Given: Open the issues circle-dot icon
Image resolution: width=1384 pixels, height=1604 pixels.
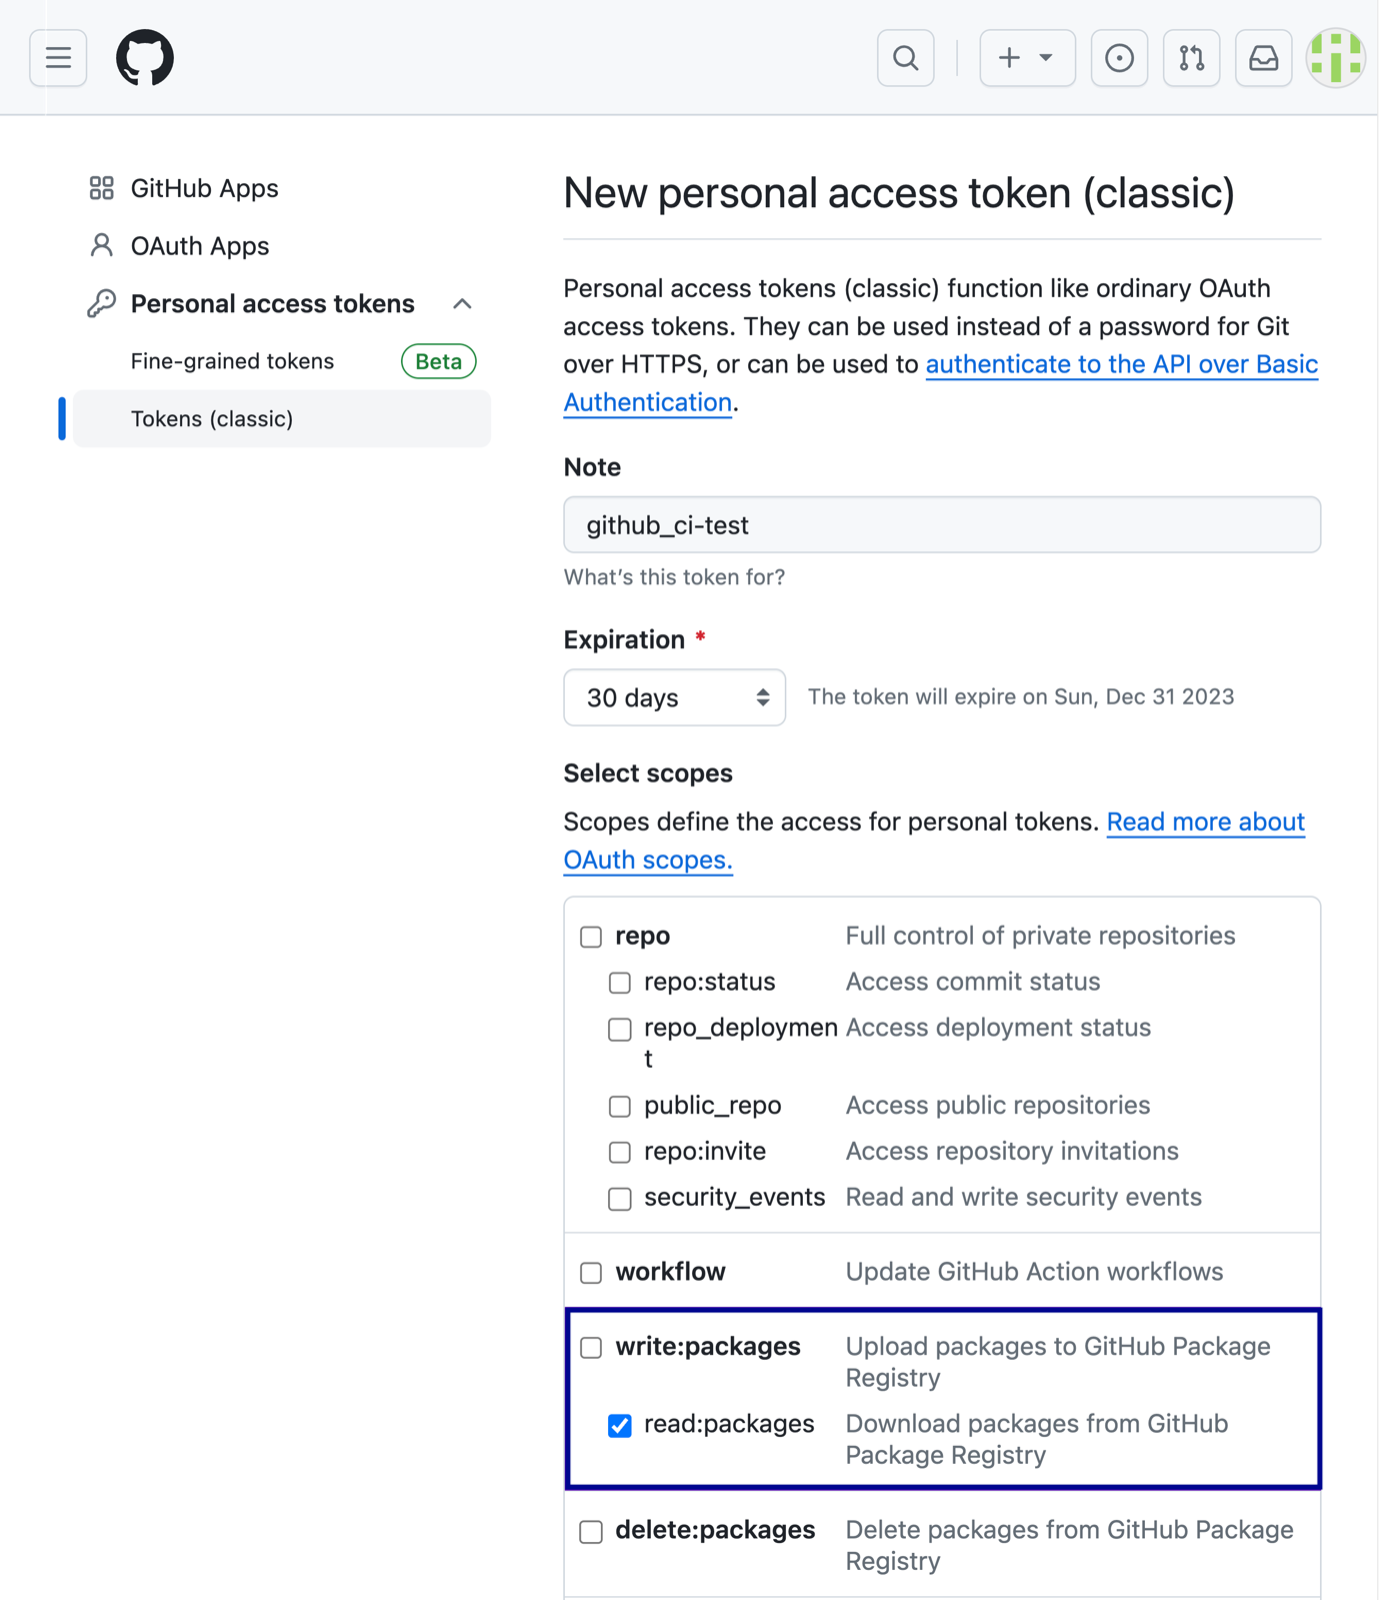Looking at the screenshot, I should point(1119,58).
